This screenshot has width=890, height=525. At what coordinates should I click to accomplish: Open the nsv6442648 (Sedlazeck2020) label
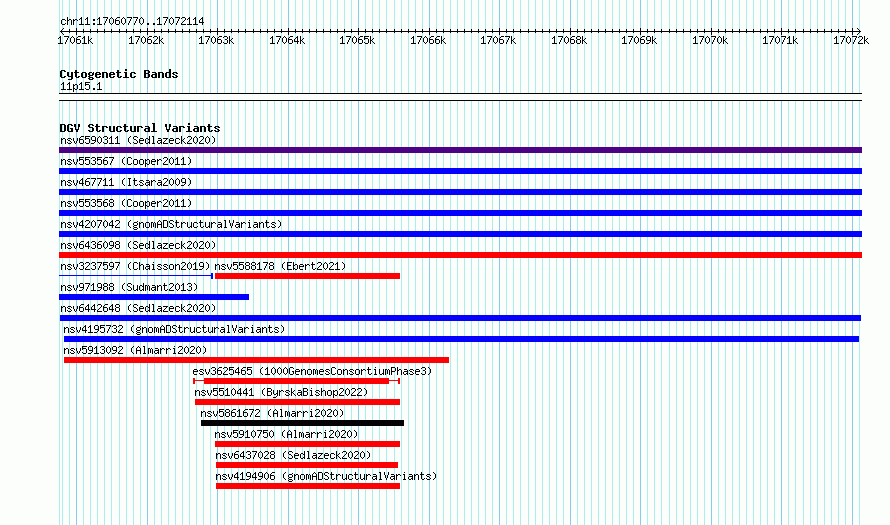(x=138, y=308)
